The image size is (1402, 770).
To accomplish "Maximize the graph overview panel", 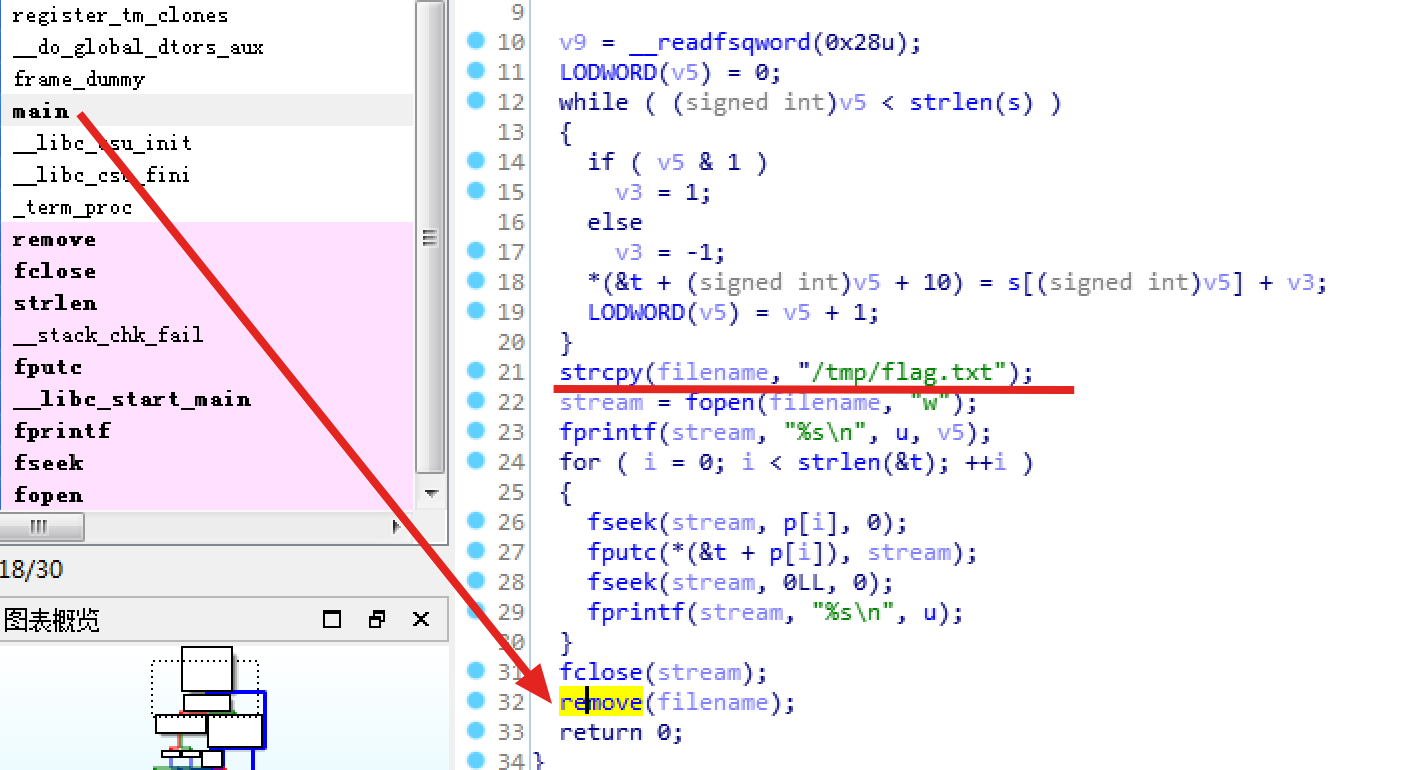I will pos(330,620).
